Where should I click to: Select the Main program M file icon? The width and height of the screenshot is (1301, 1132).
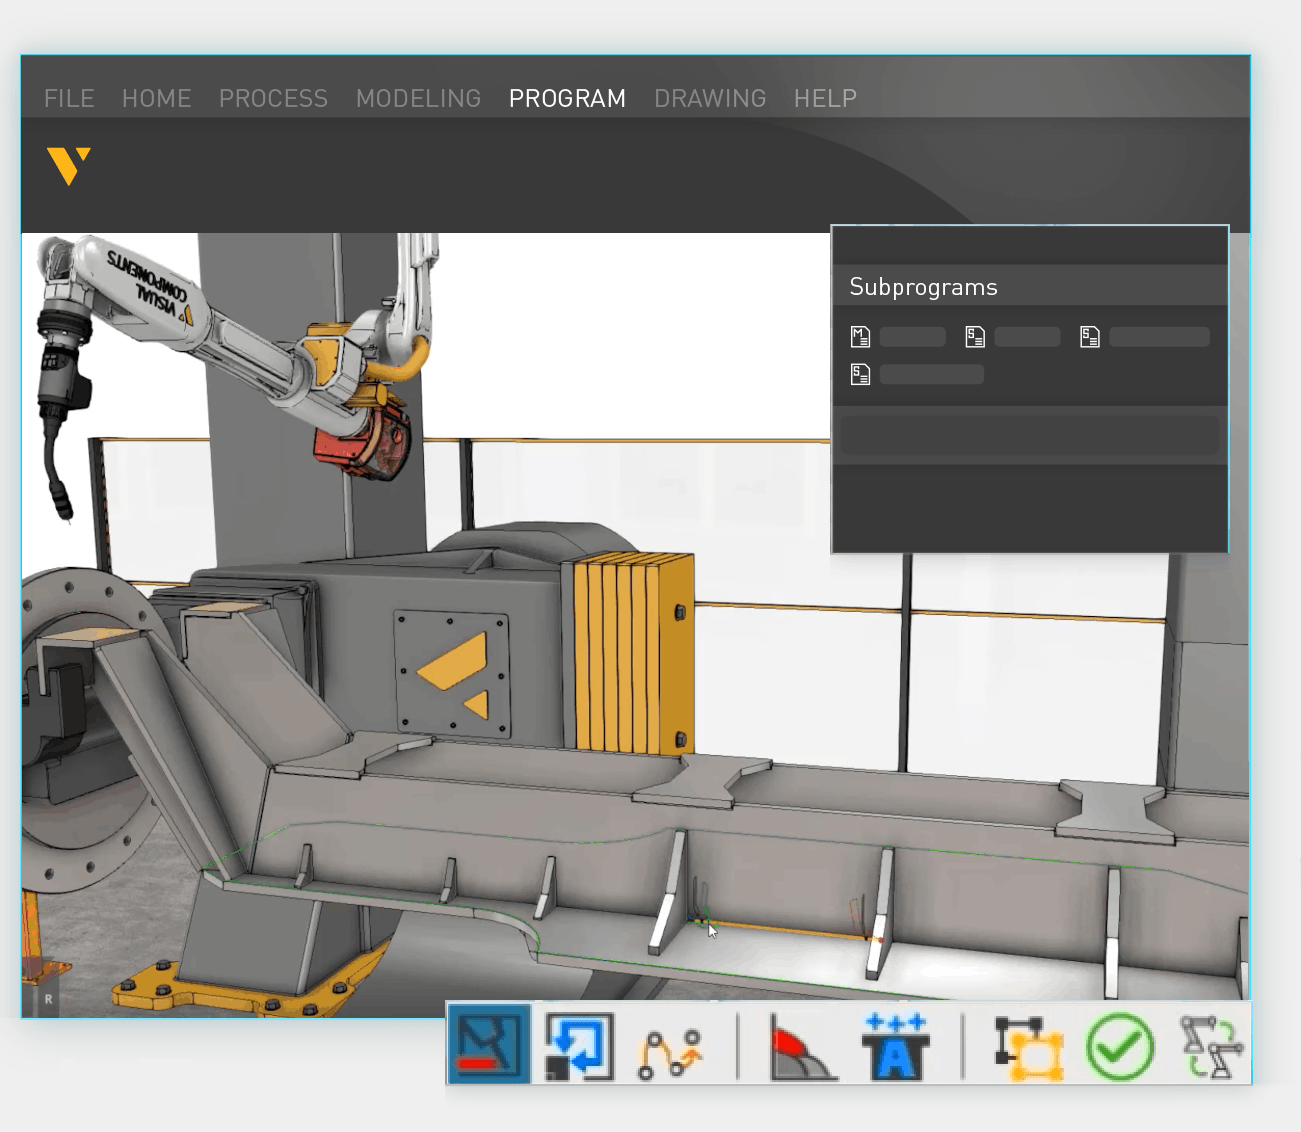click(860, 337)
